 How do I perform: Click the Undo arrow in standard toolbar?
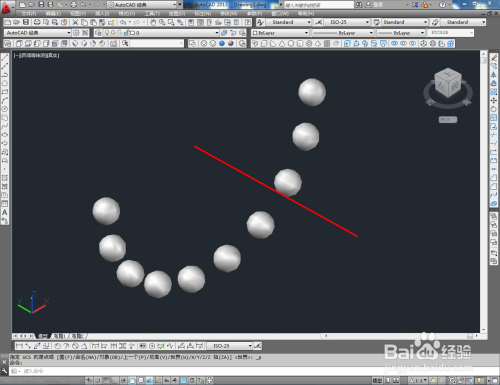pyautogui.click(x=123, y=22)
